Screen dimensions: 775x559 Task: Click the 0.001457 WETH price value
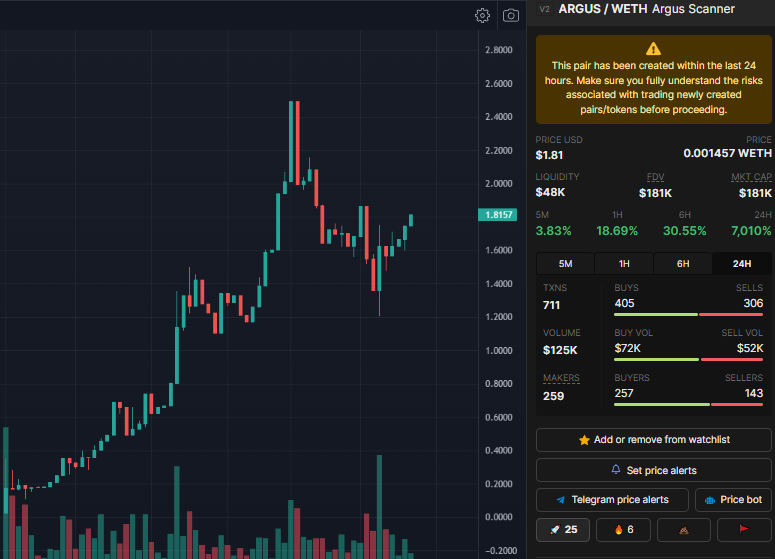pyautogui.click(x=727, y=153)
